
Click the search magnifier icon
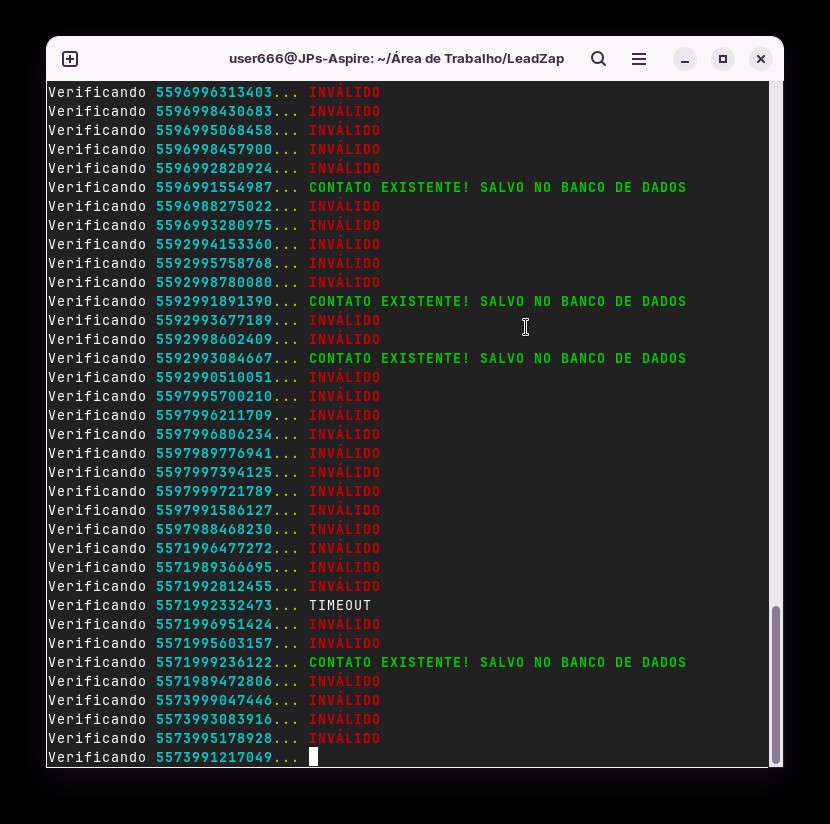598,59
